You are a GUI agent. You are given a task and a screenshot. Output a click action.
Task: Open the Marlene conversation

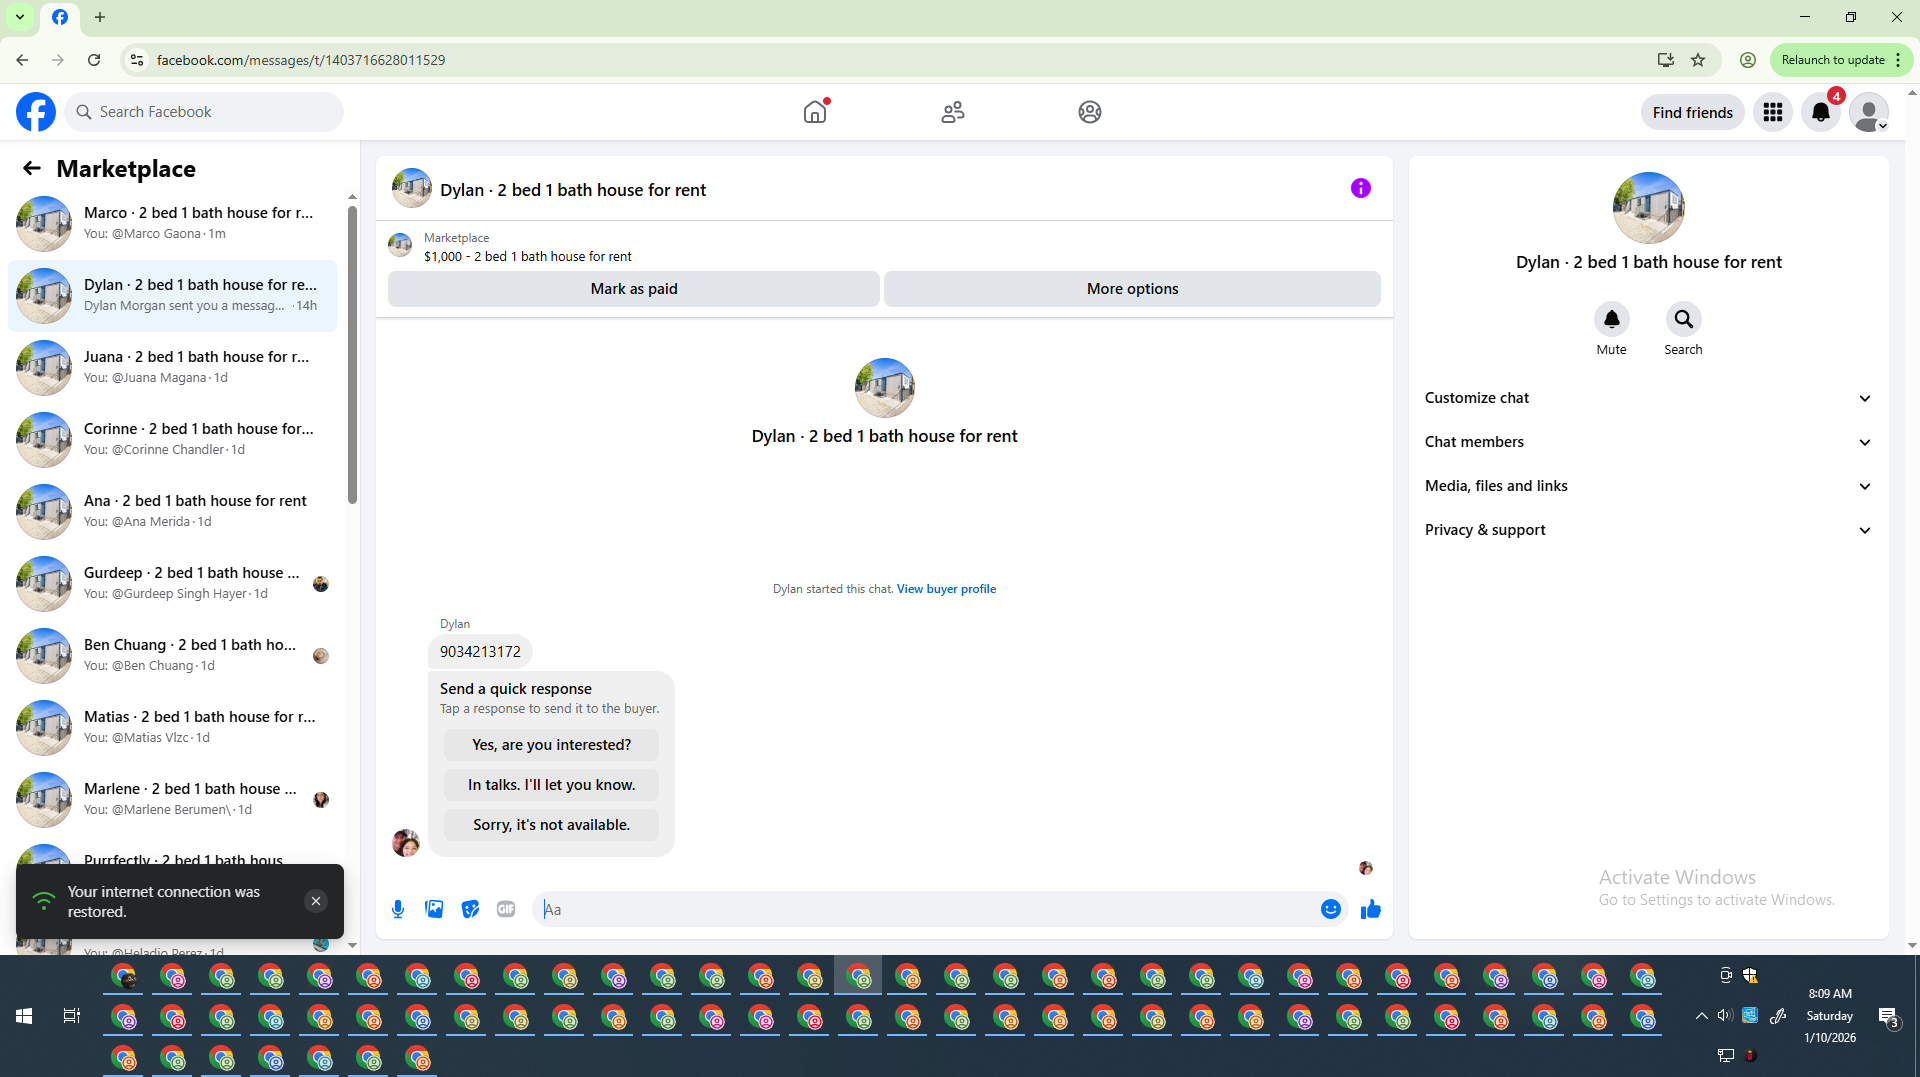[172, 799]
